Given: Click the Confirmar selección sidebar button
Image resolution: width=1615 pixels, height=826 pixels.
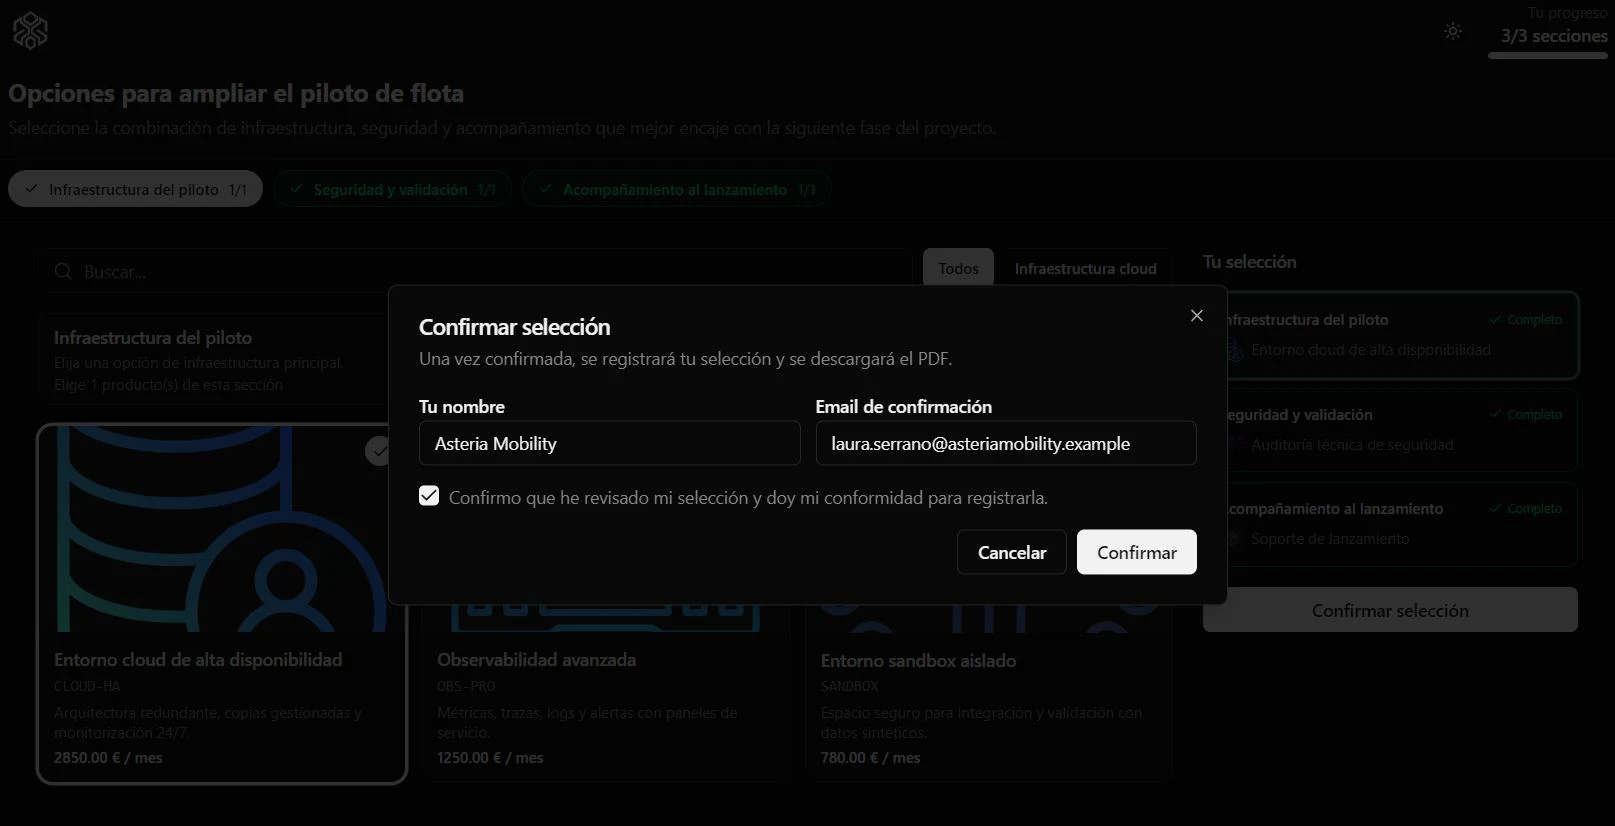Looking at the screenshot, I should tap(1390, 610).
